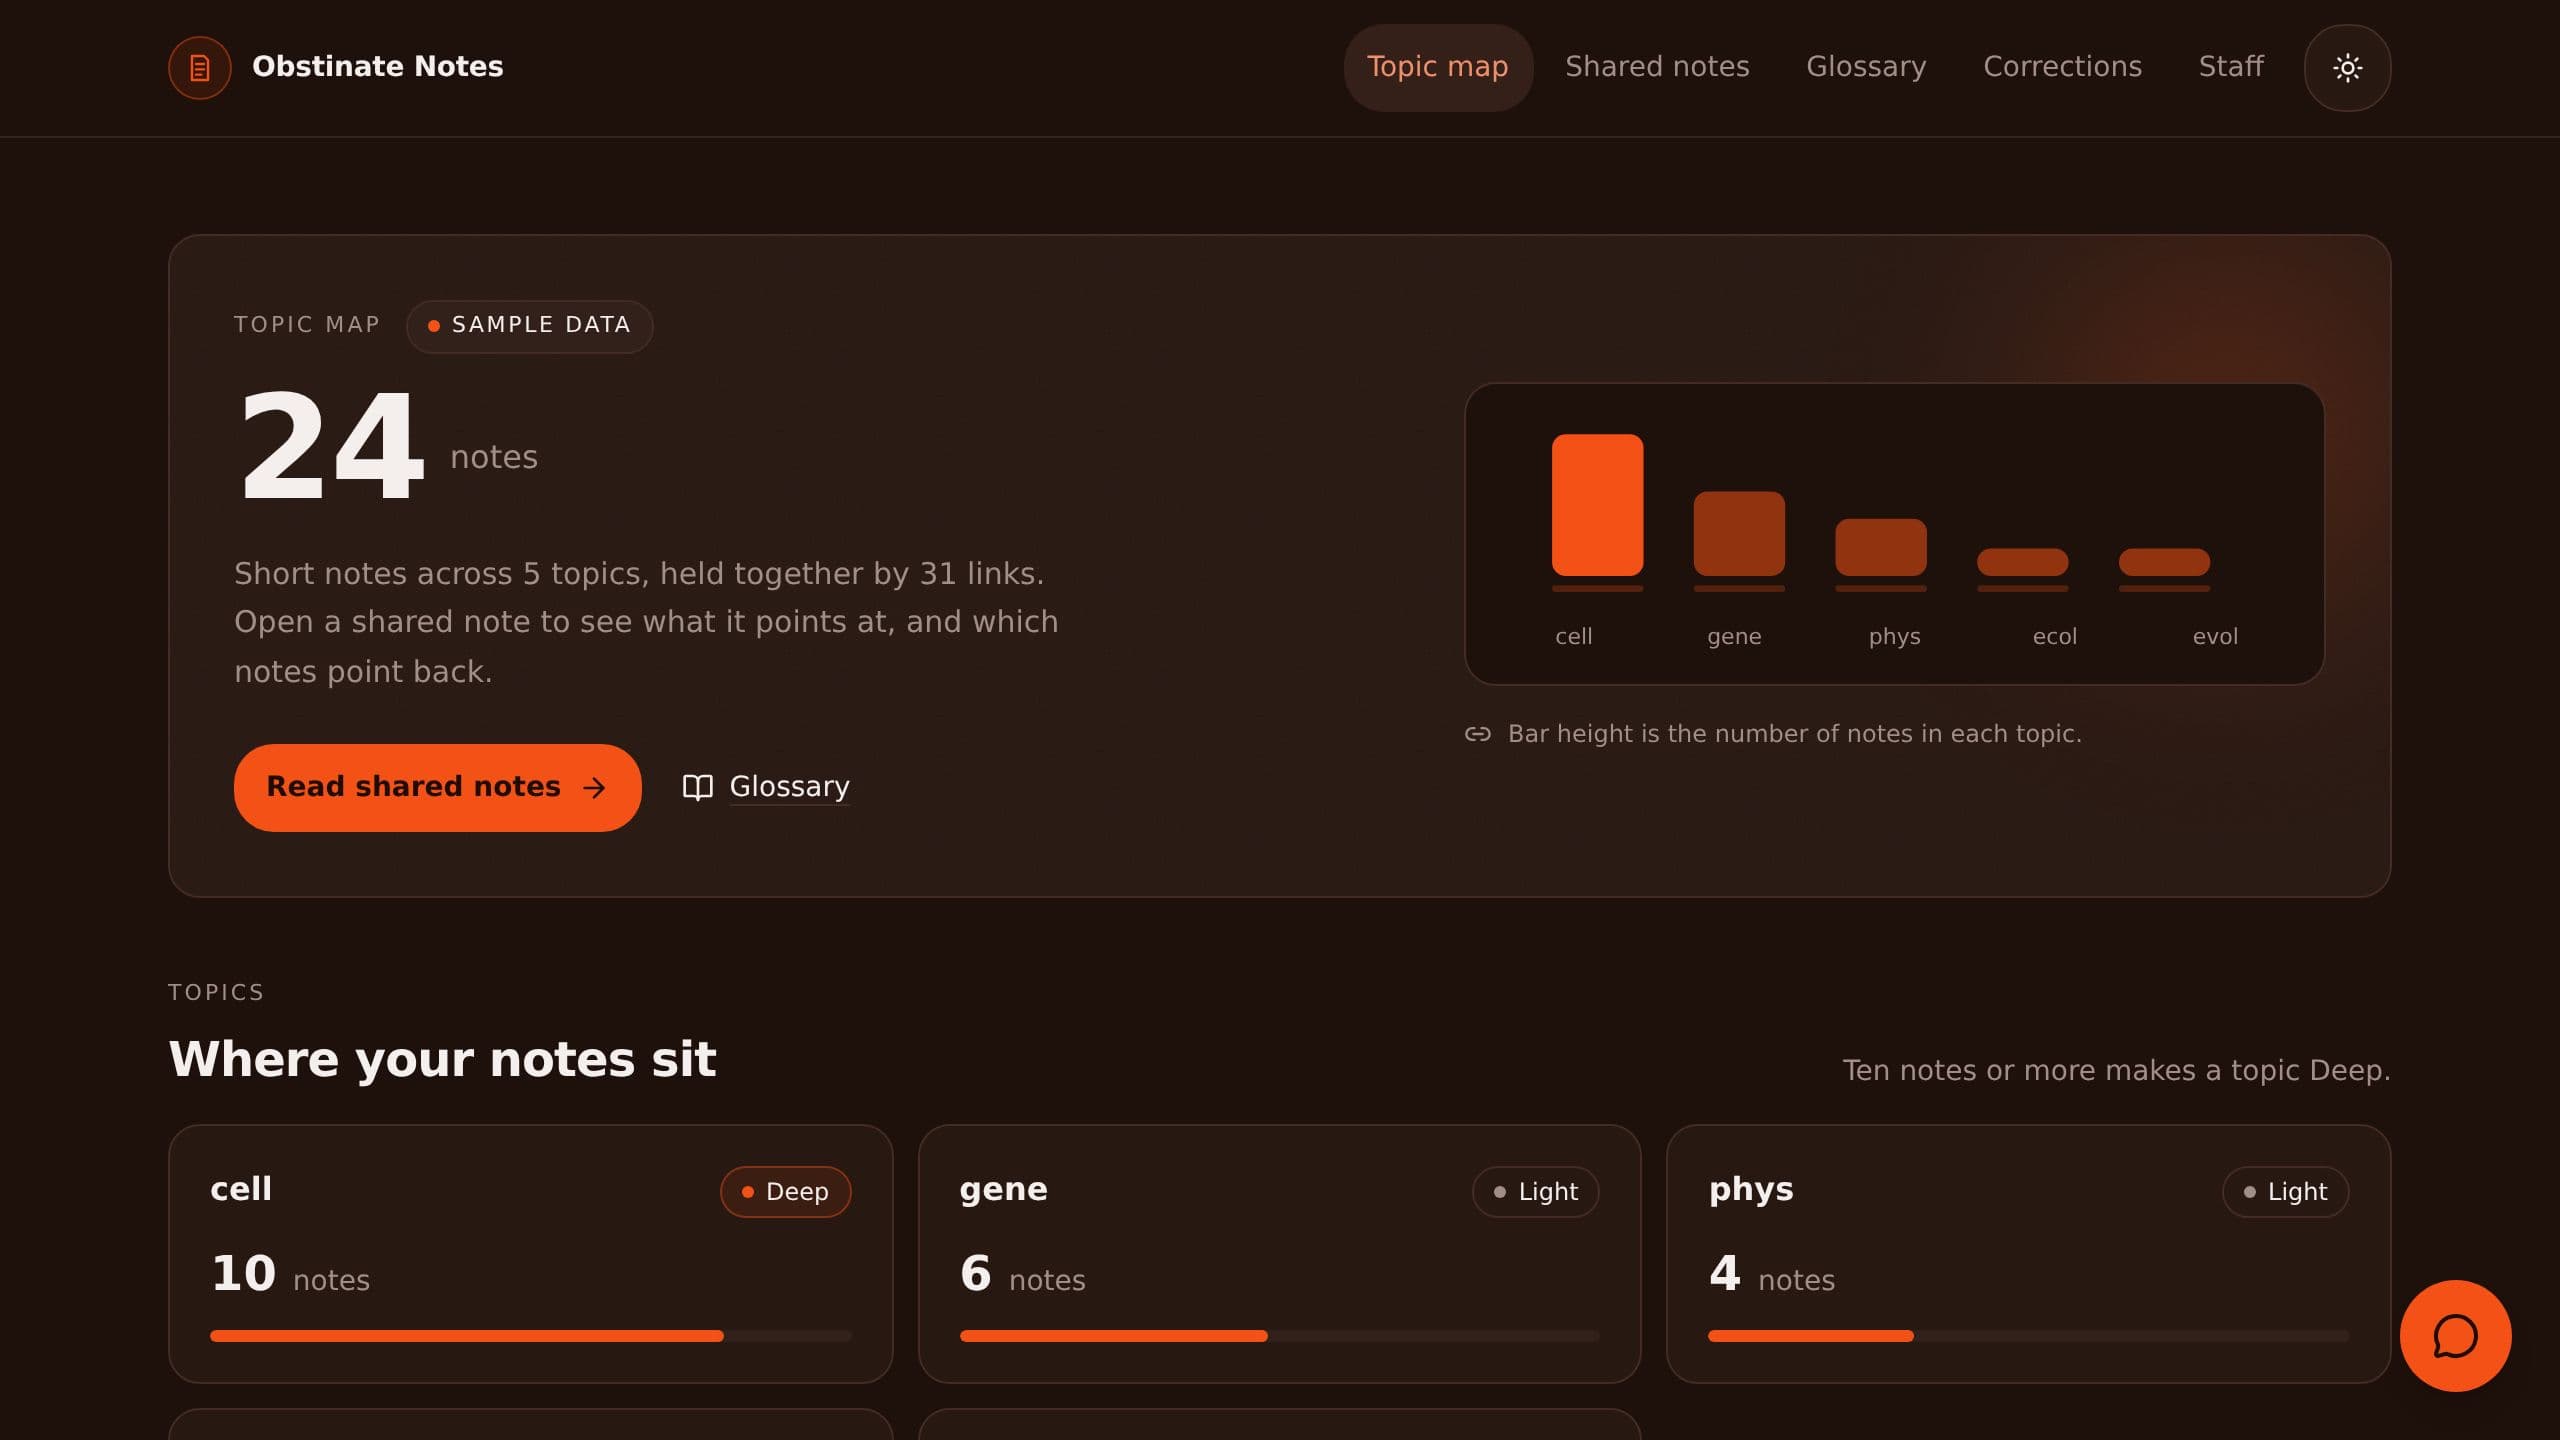The height and width of the screenshot is (1440, 2560).
Task: Open the Topic map tab
Action: pyautogui.click(x=1438, y=67)
